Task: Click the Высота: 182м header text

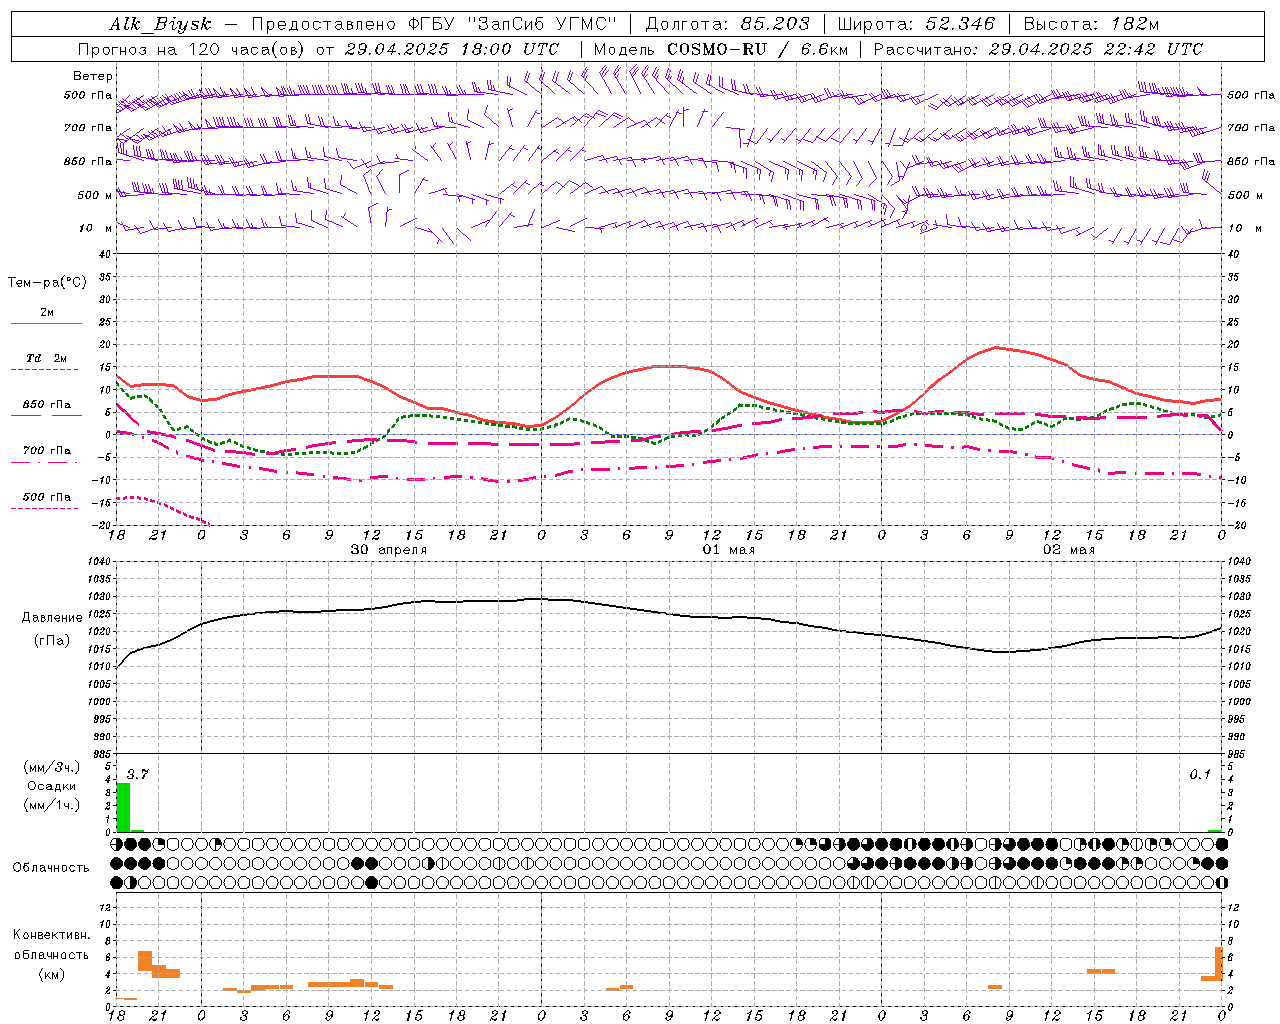Action: click(x=1092, y=24)
